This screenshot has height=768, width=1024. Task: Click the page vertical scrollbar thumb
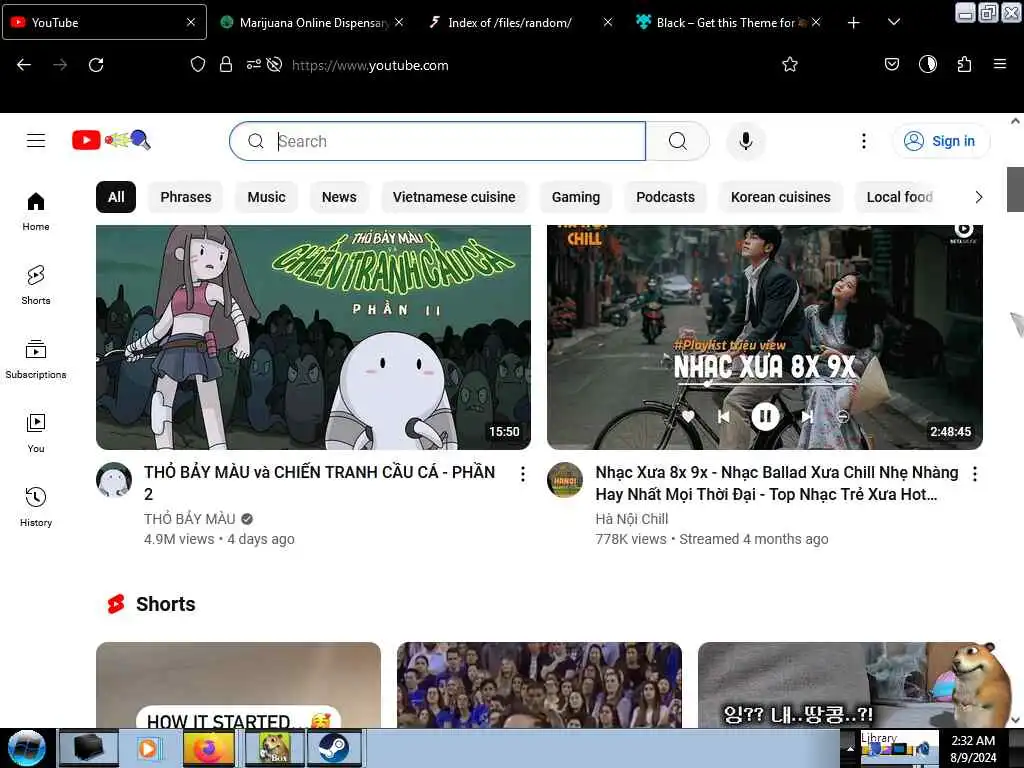pyautogui.click(x=1015, y=189)
